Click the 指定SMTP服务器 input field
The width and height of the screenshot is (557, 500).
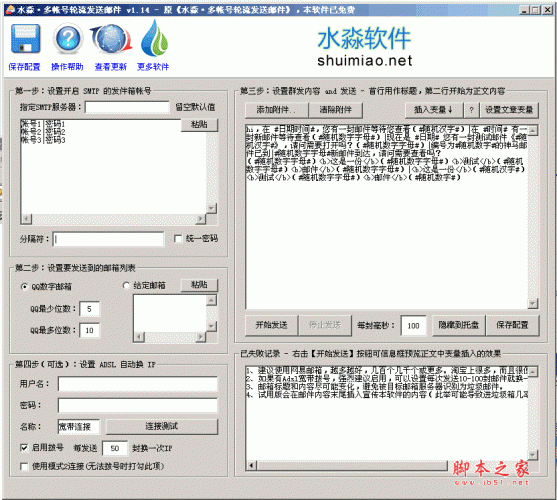click(127, 107)
